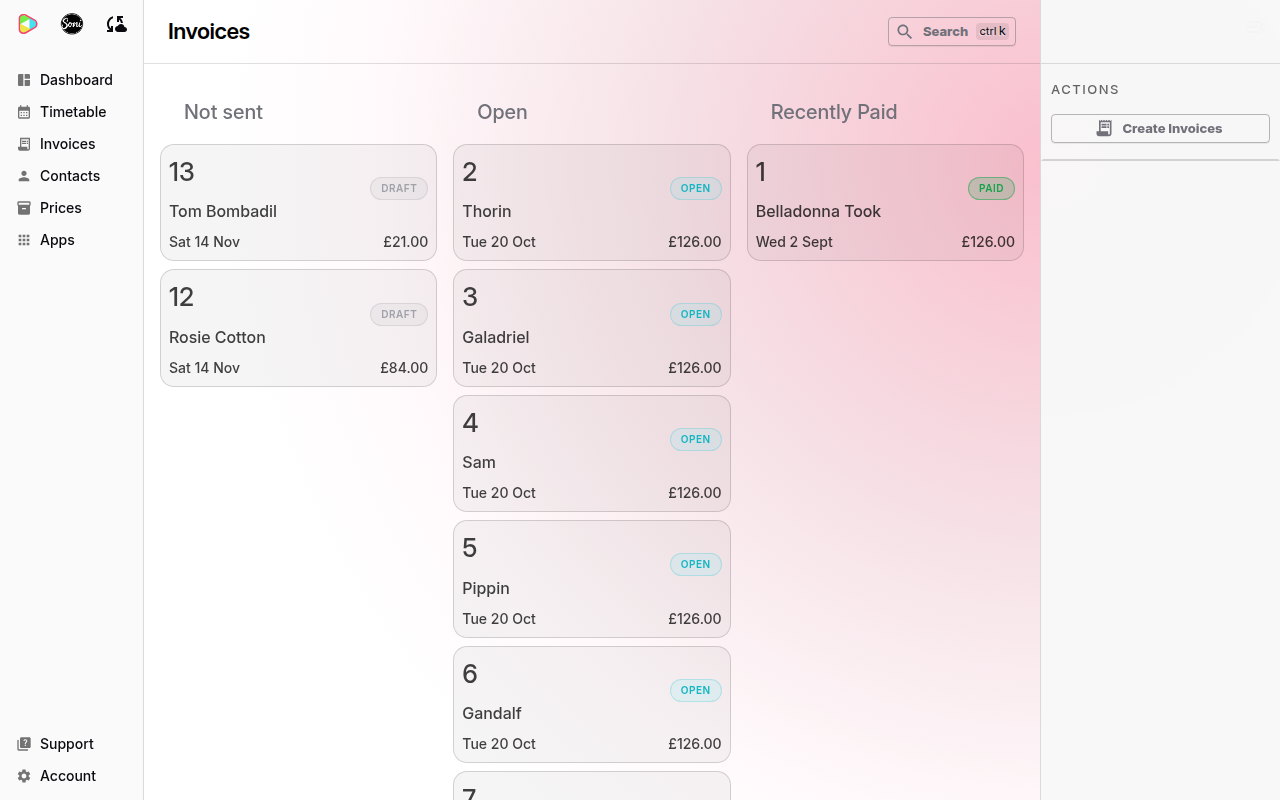
Task: Click the colorful play-shaped app logo
Action: point(28,24)
